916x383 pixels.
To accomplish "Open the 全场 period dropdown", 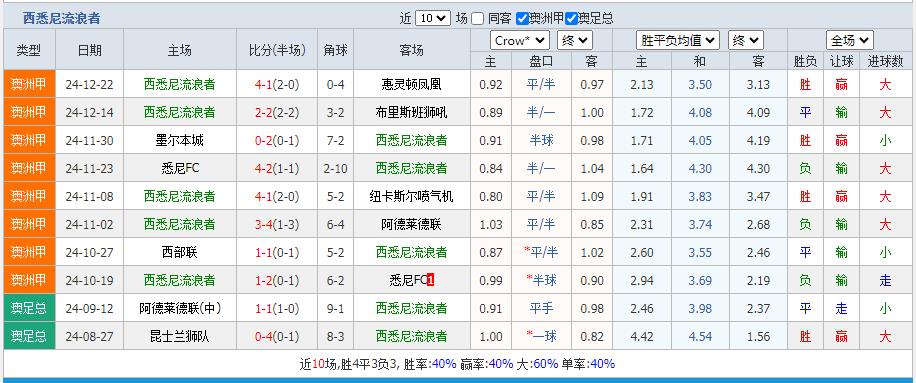I will tap(850, 40).
